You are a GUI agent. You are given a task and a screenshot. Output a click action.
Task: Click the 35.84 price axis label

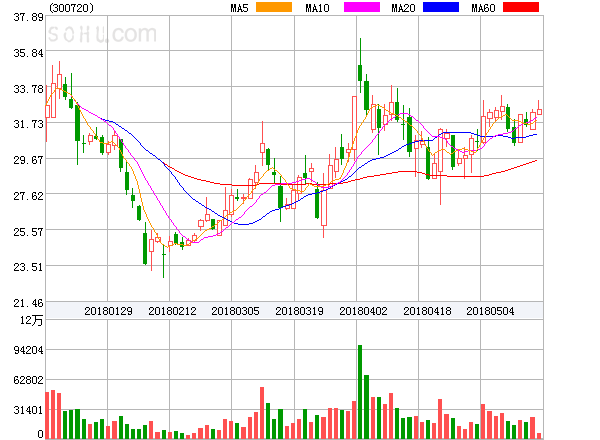[28, 53]
